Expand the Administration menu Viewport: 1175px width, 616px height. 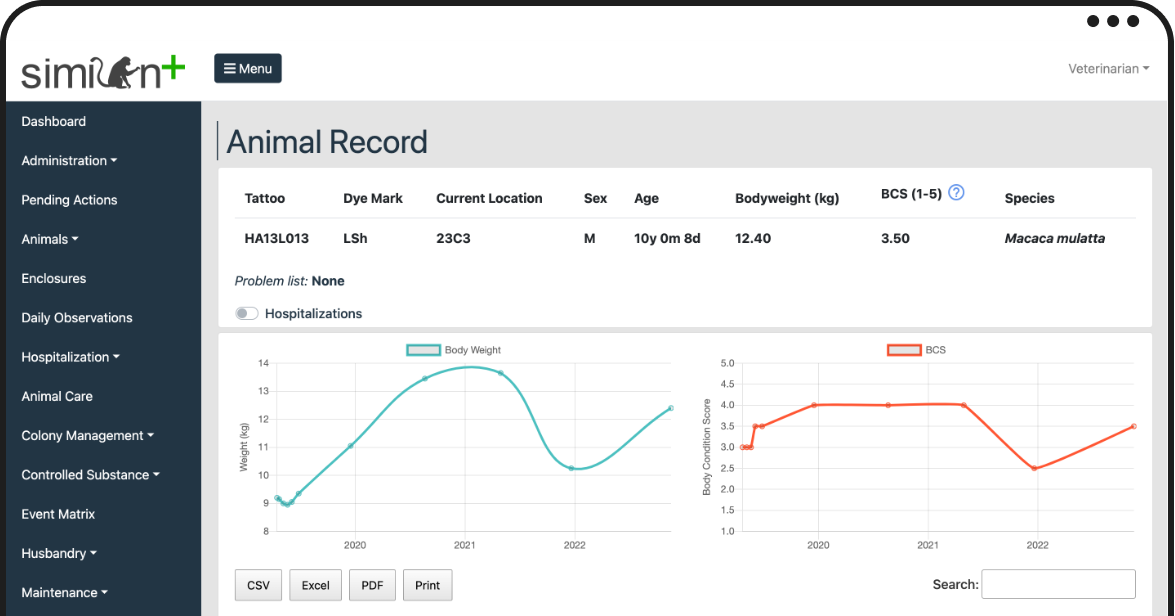(x=69, y=160)
